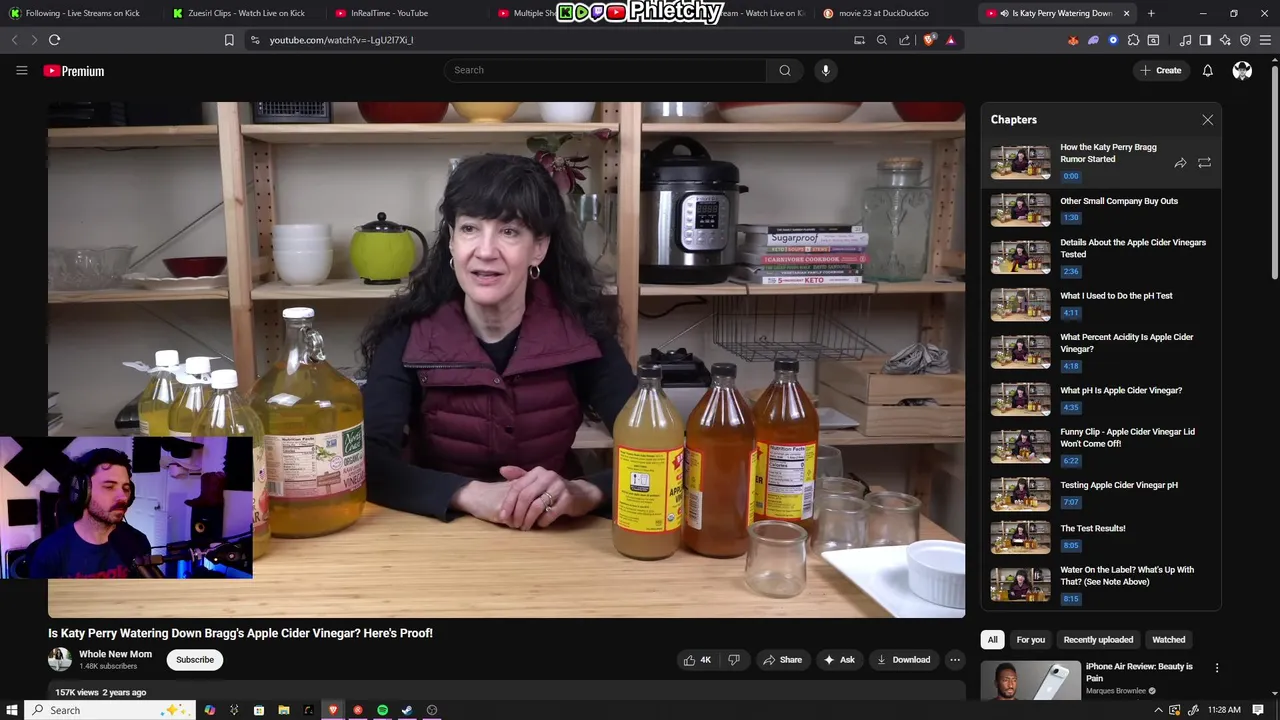Like the video with thumbs-up button
Screen dimensions: 1280x720
[697, 660]
